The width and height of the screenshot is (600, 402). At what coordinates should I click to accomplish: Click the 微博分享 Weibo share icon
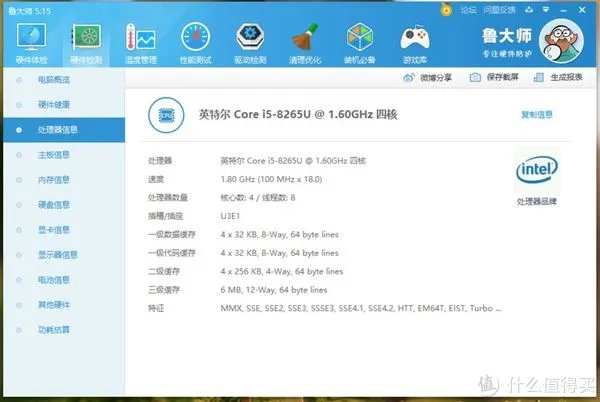[x=409, y=78]
